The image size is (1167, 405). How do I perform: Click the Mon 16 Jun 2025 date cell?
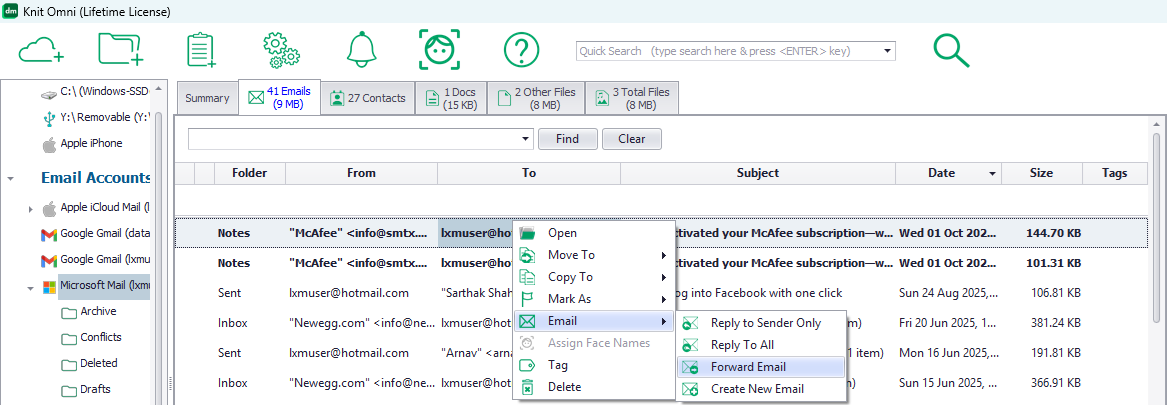(x=949, y=353)
